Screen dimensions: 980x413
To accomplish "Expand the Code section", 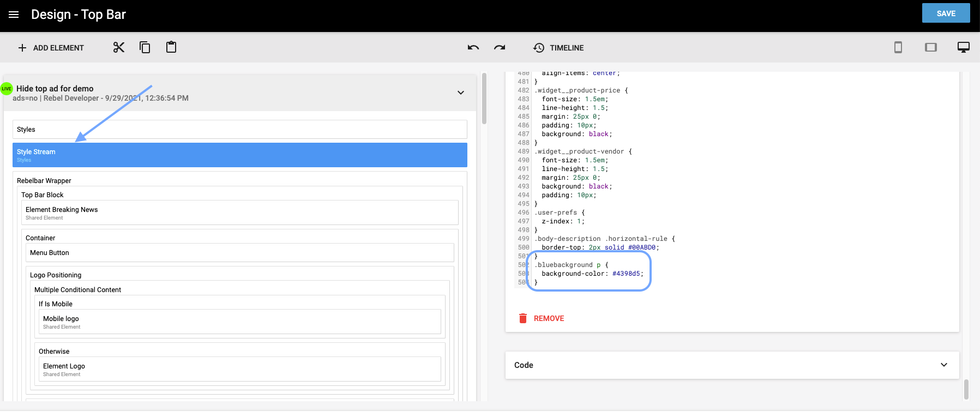I will [943, 365].
